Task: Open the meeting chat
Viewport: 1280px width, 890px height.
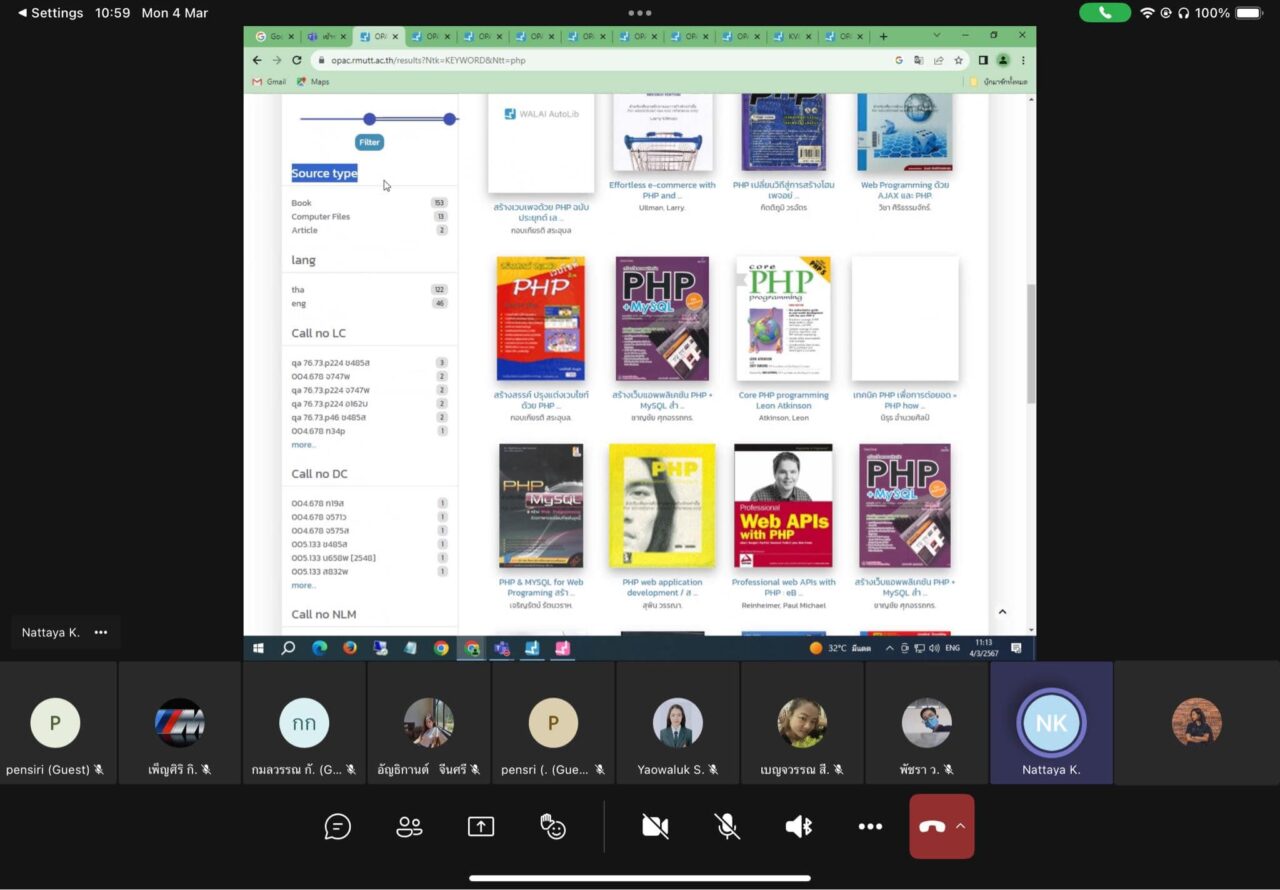Action: [x=338, y=827]
